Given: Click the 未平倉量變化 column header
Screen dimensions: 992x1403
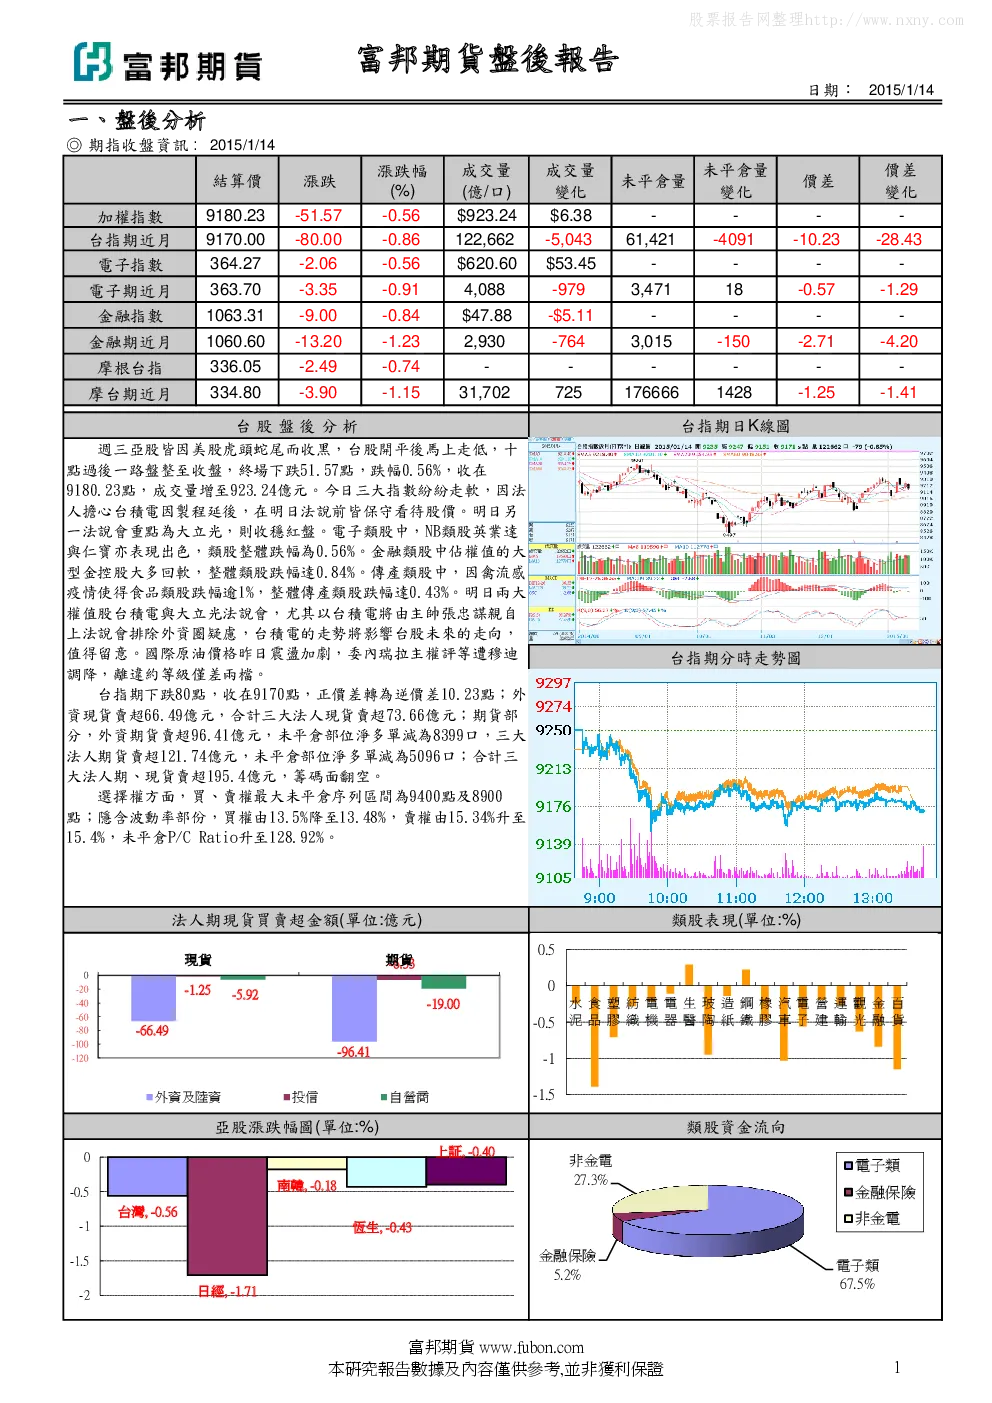Looking at the screenshot, I should [x=735, y=181].
